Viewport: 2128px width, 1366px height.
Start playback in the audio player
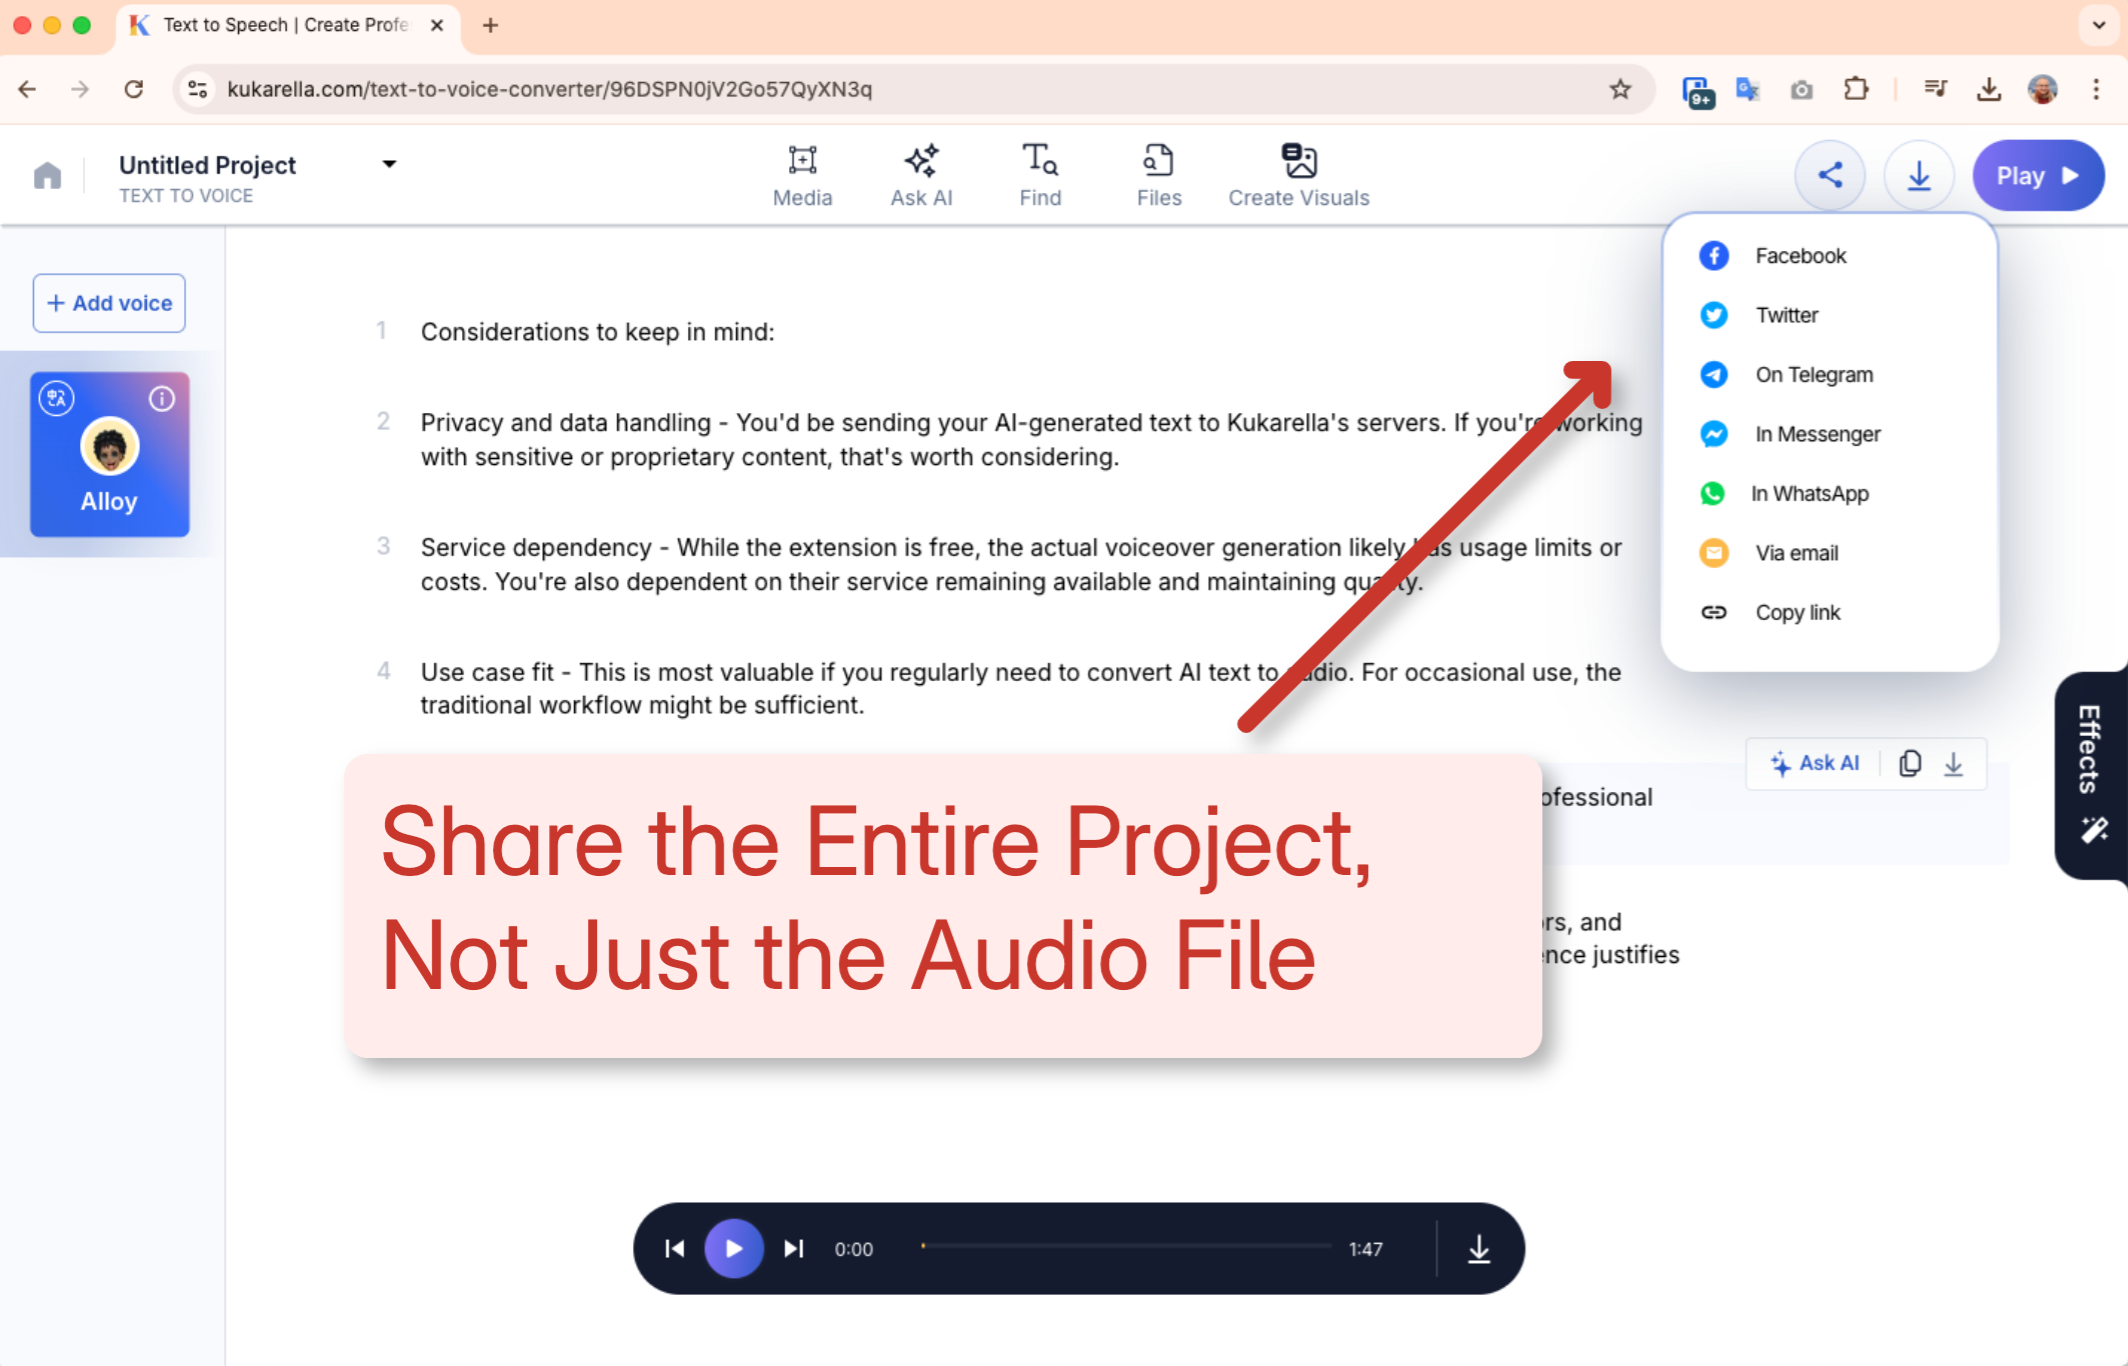tap(733, 1248)
